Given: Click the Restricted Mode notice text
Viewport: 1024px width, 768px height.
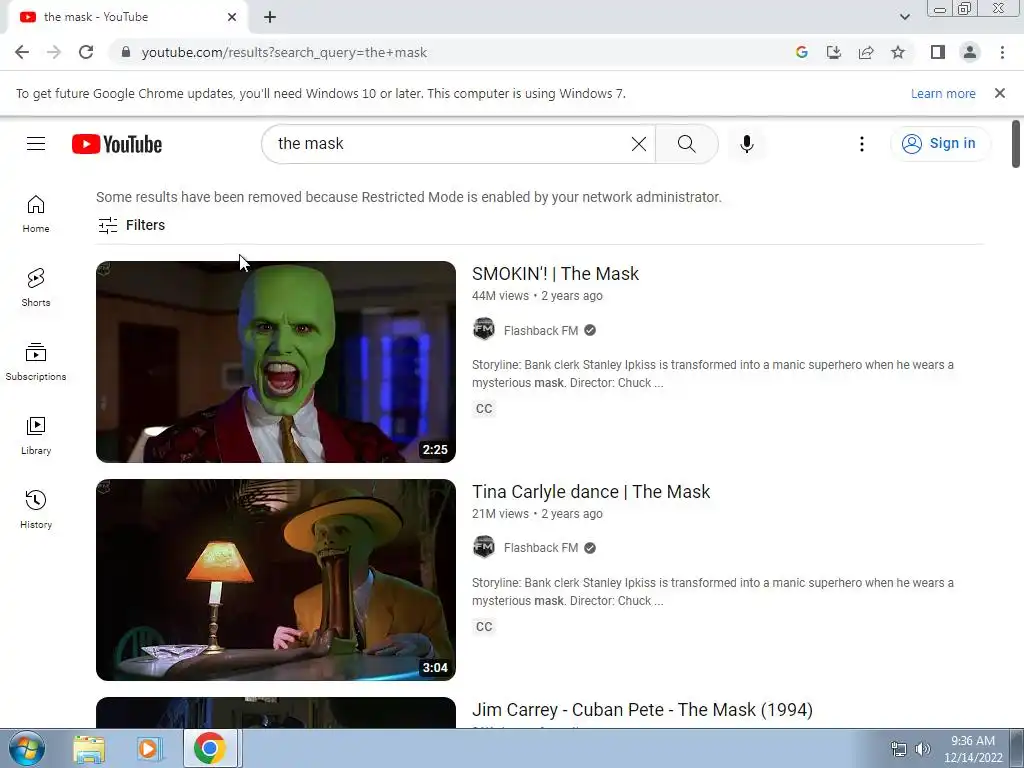Looking at the screenshot, I should click(409, 197).
